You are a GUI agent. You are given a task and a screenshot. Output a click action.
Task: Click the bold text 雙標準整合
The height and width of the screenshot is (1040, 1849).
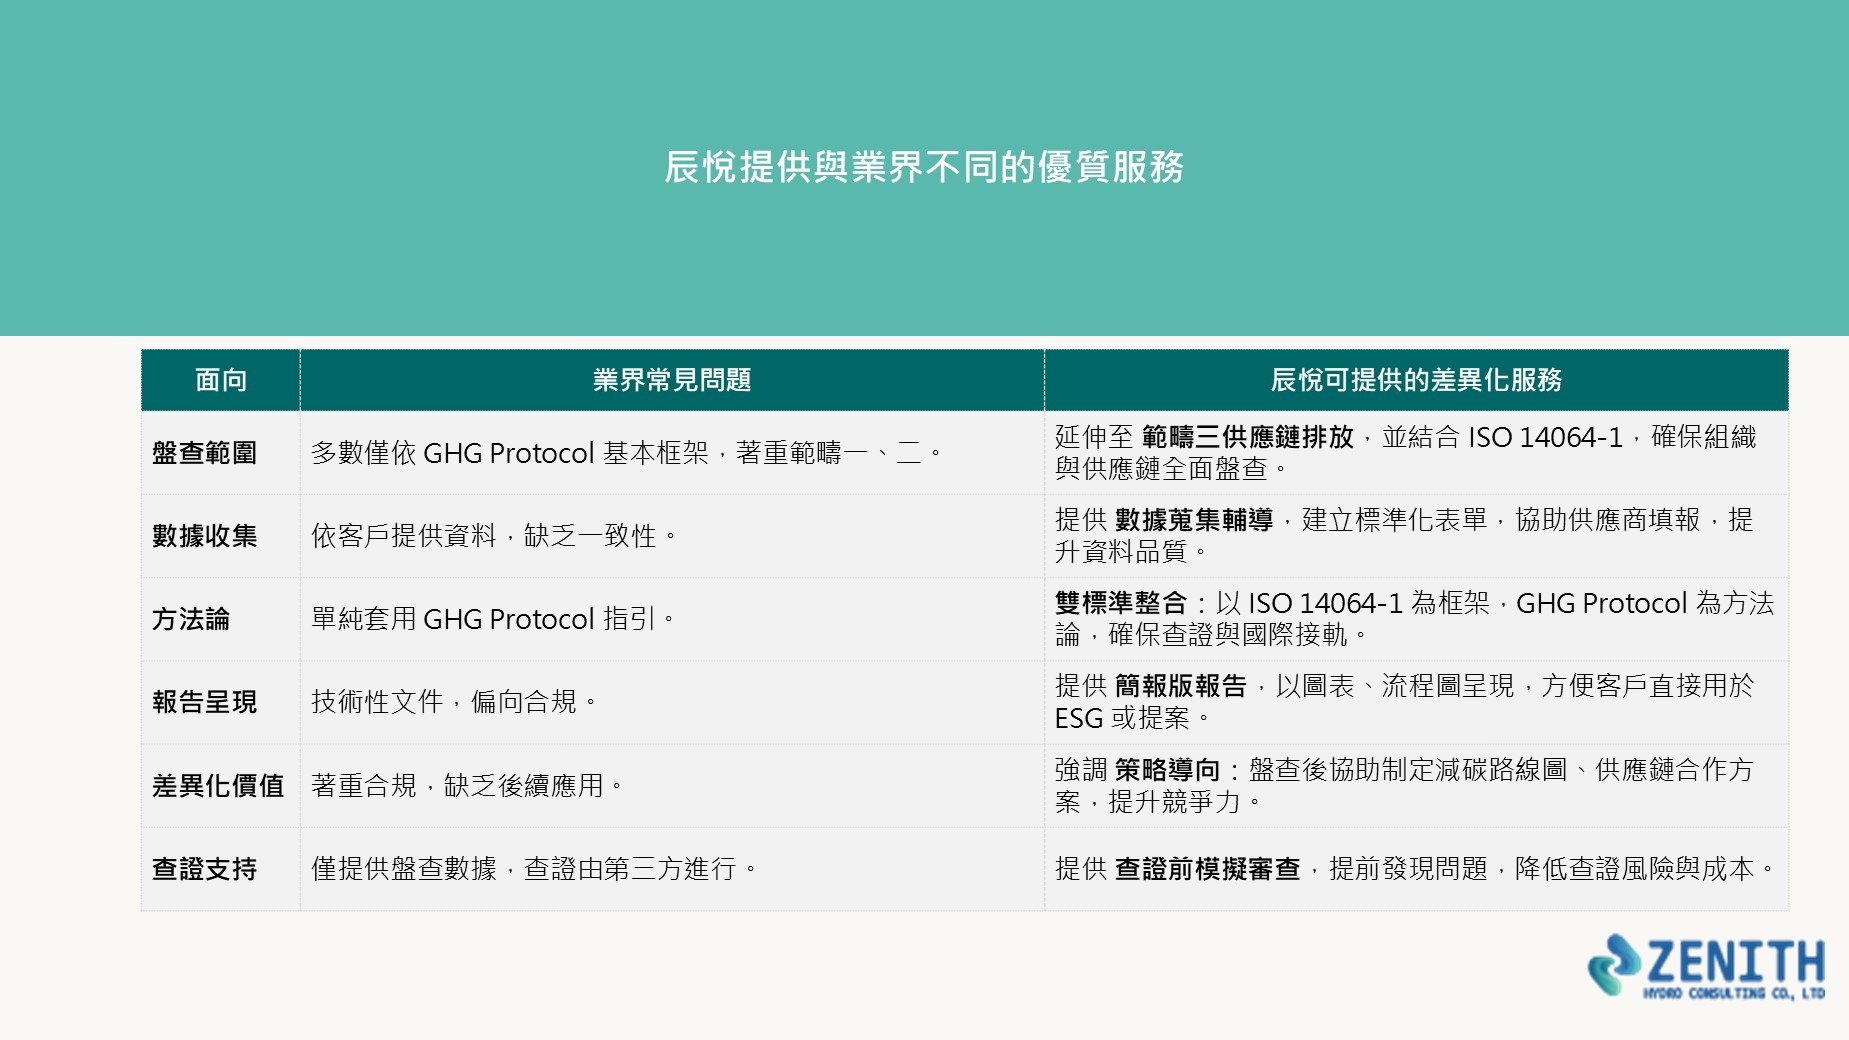pos(1121,603)
